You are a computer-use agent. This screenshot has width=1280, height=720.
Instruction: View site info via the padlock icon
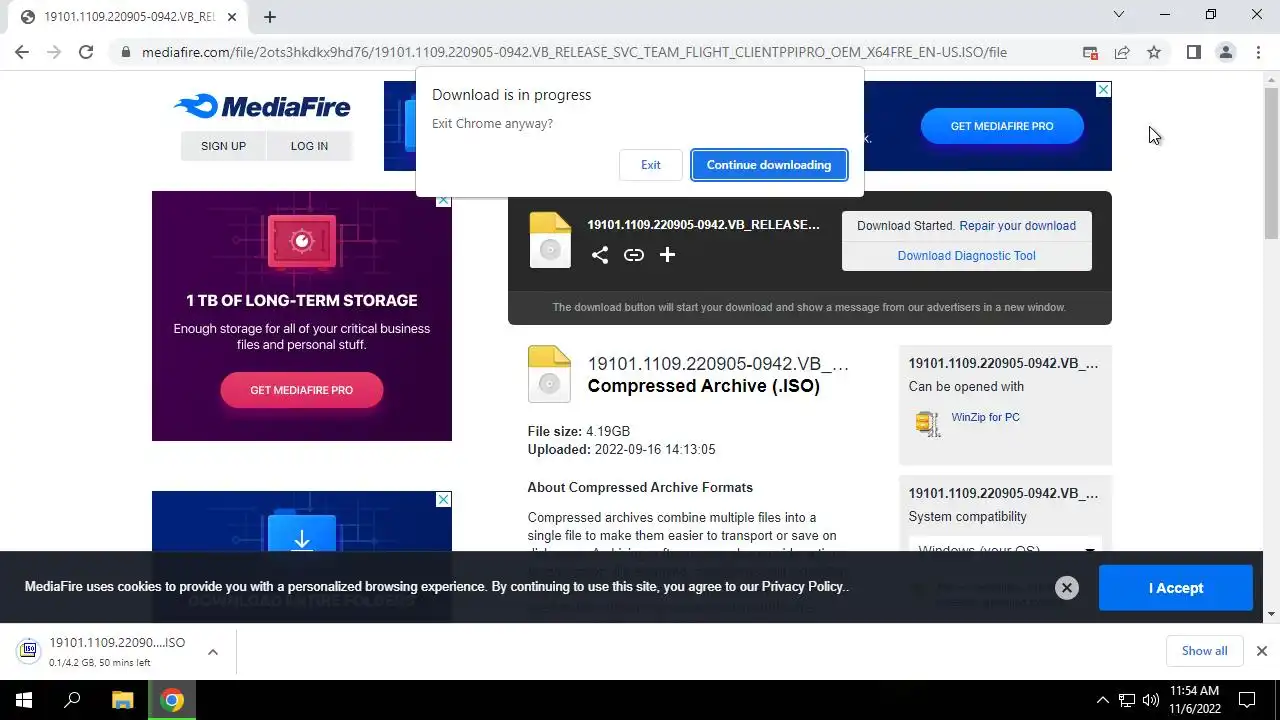coord(125,52)
